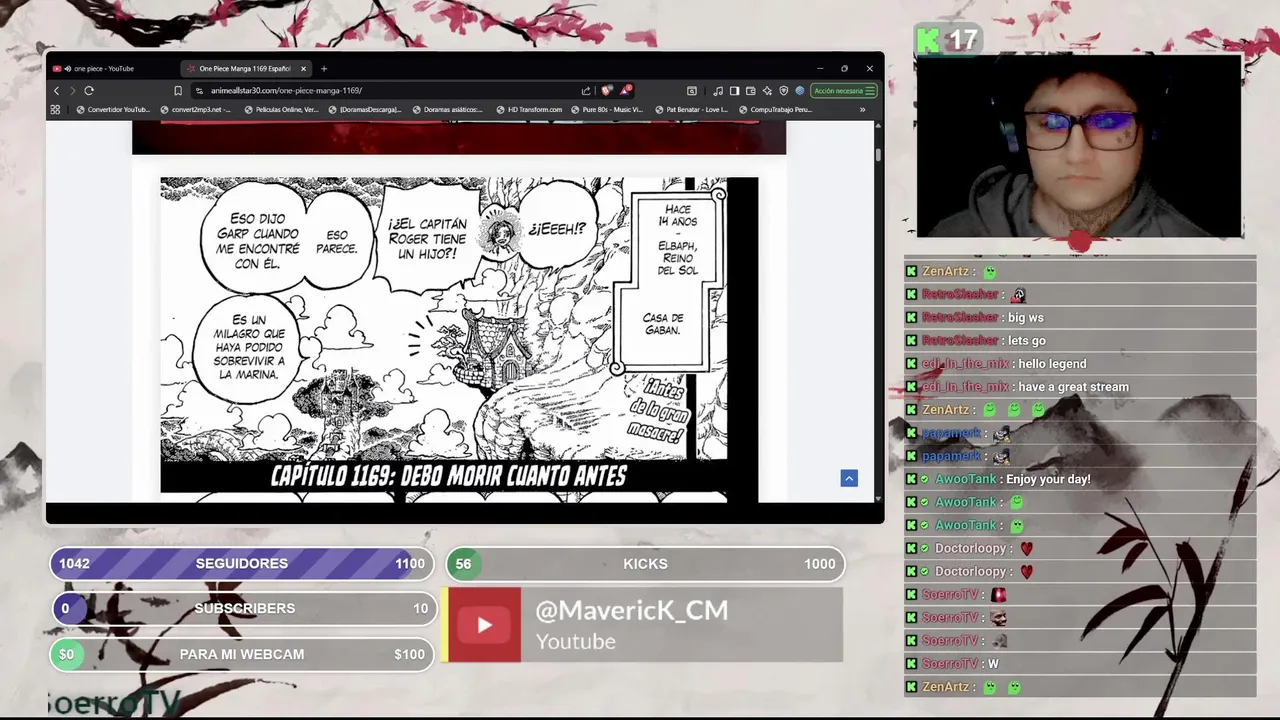Click the SEGUIDORES progress bar
This screenshot has width=1280, height=720.
click(242, 564)
